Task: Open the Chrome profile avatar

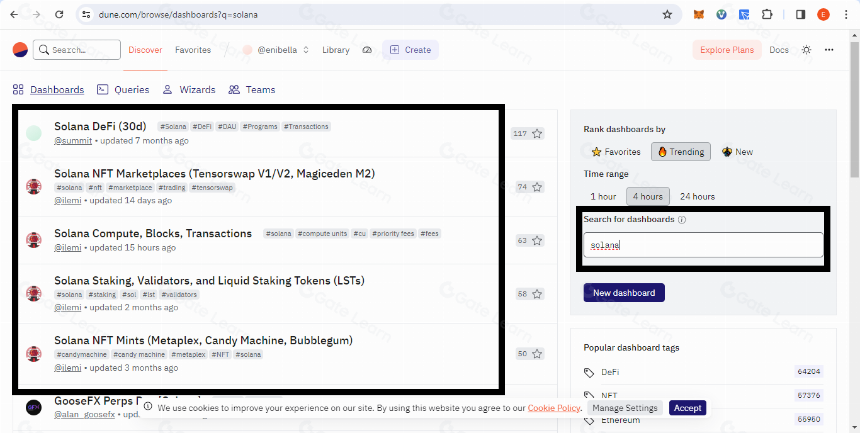Action: point(823,15)
